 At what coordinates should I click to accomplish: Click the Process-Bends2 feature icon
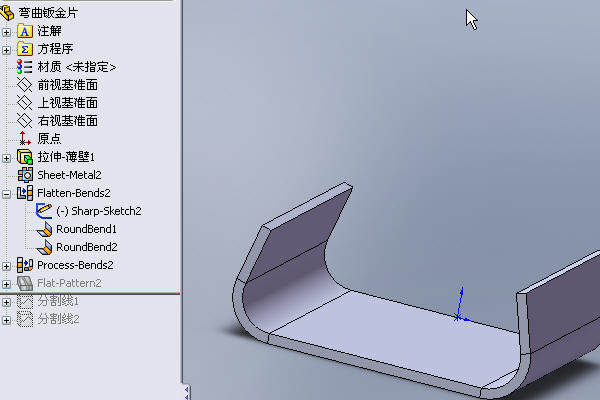pyautogui.click(x=25, y=265)
